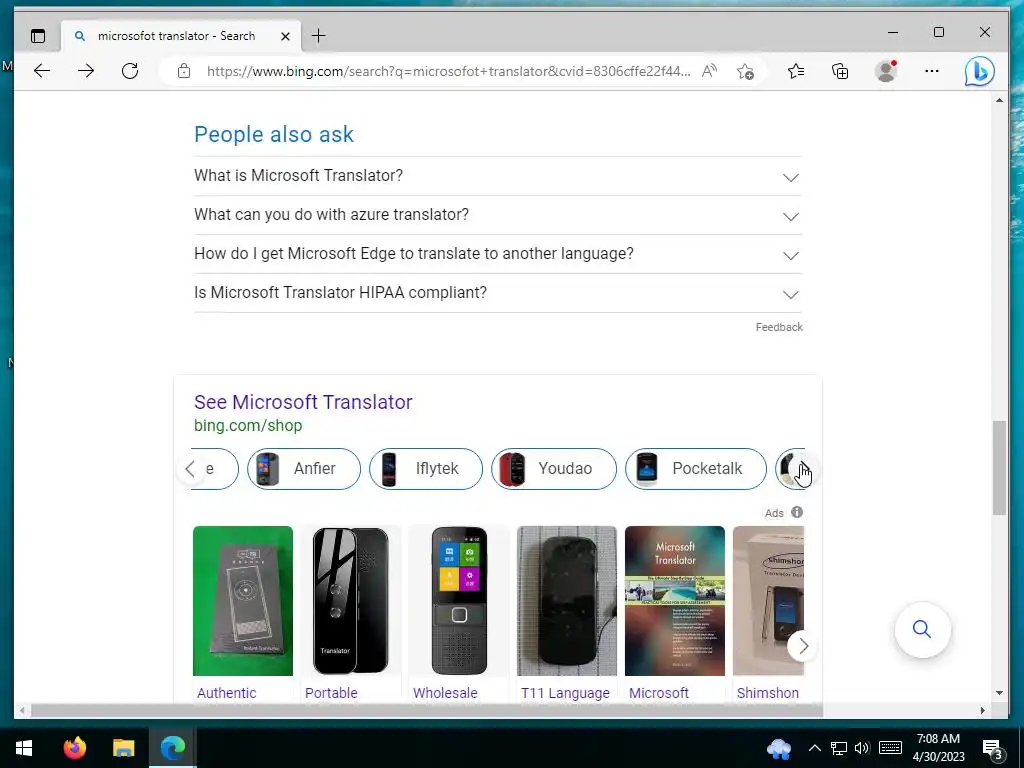The height and width of the screenshot is (768, 1024).
Task: Click the Ads info icon
Action: tap(797, 512)
